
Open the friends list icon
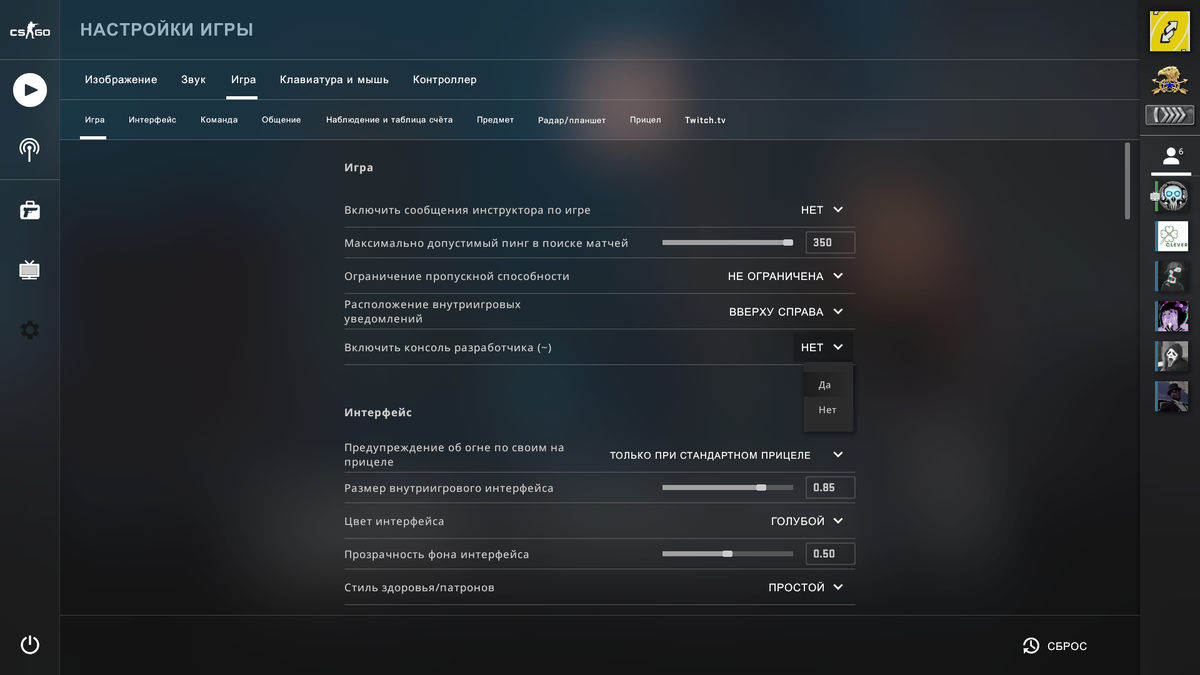1170,157
